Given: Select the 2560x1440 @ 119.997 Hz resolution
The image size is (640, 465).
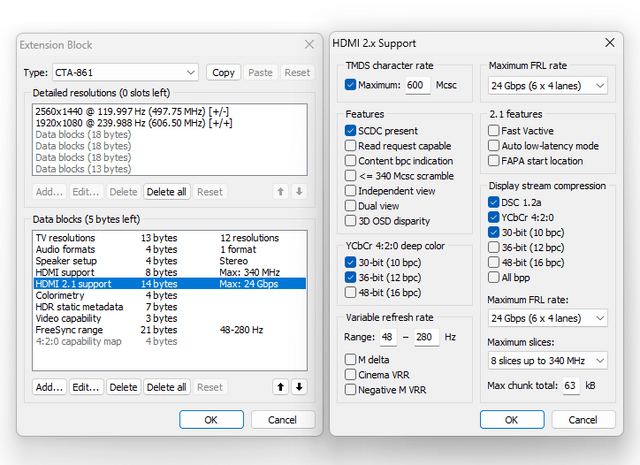Looking at the screenshot, I should pos(169,111).
